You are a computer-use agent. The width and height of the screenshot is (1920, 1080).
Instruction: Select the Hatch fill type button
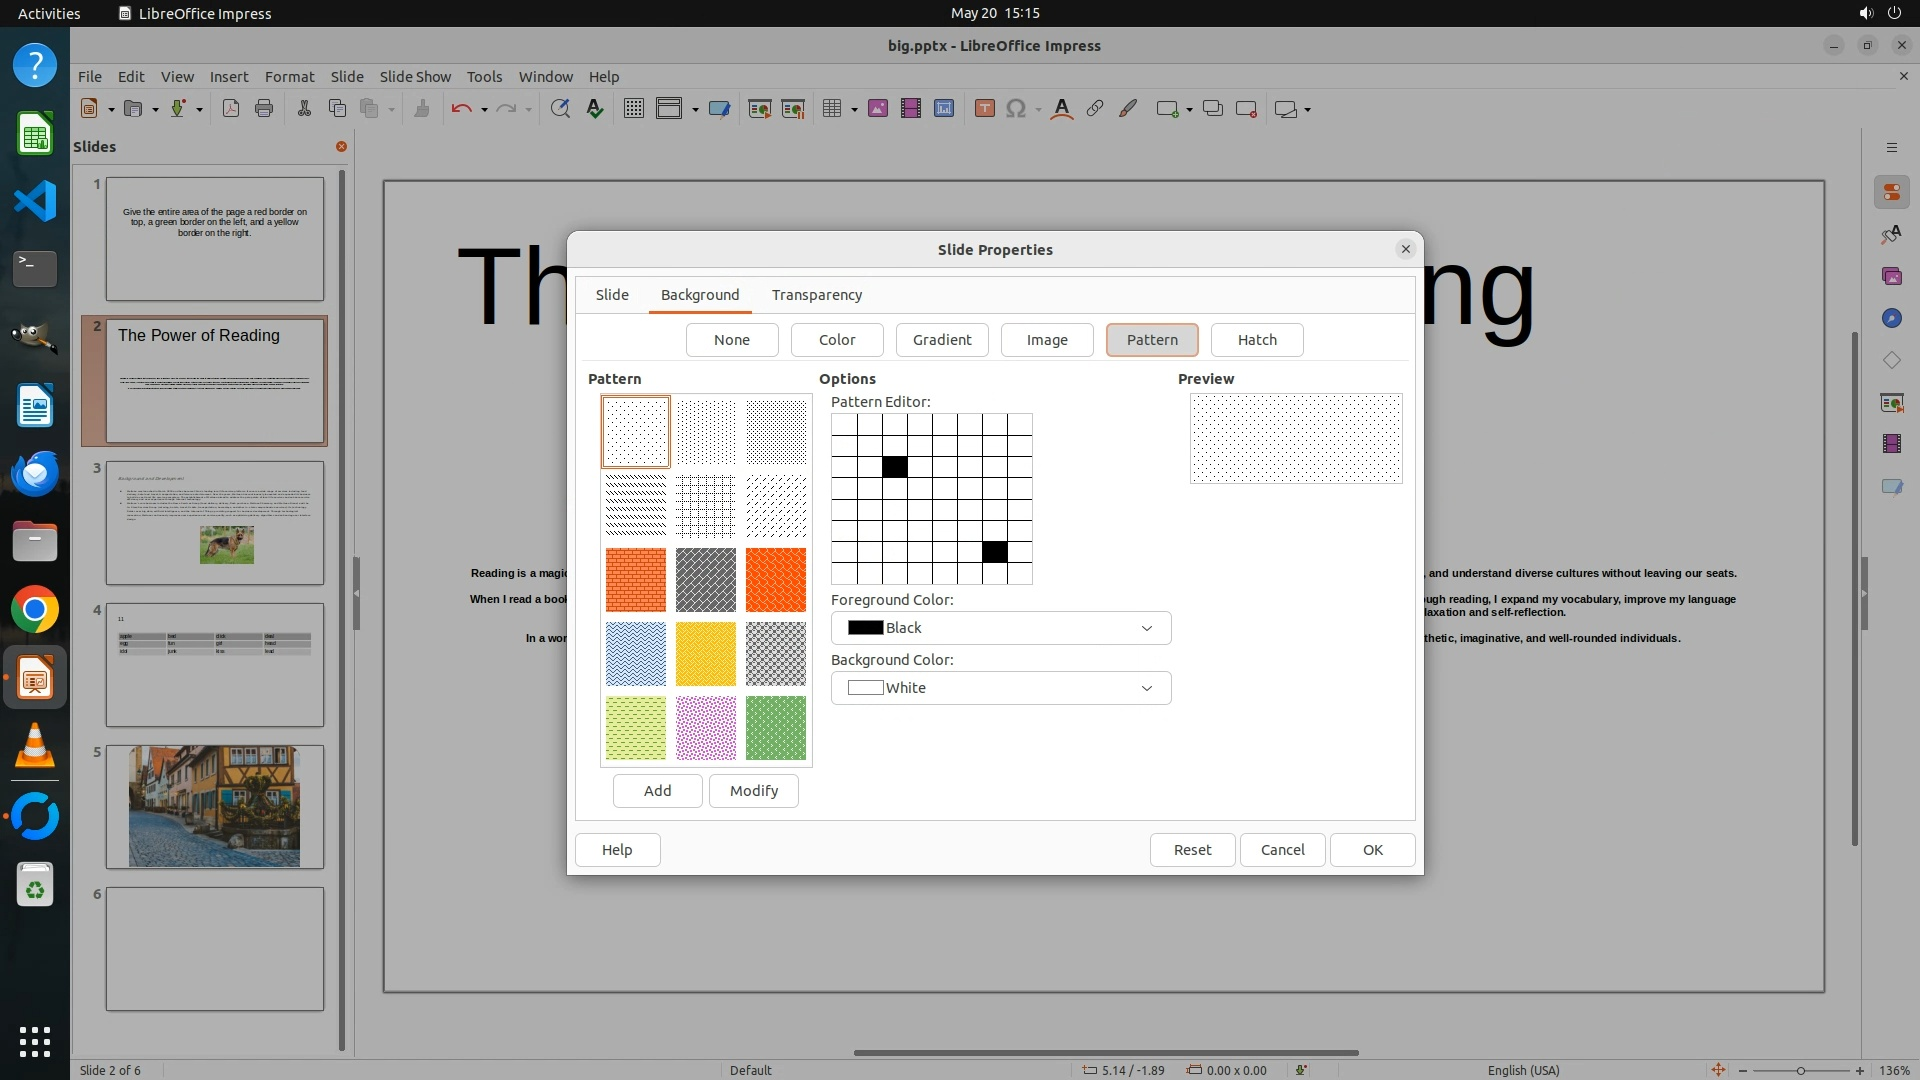pyautogui.click(x=1257, y=340)
